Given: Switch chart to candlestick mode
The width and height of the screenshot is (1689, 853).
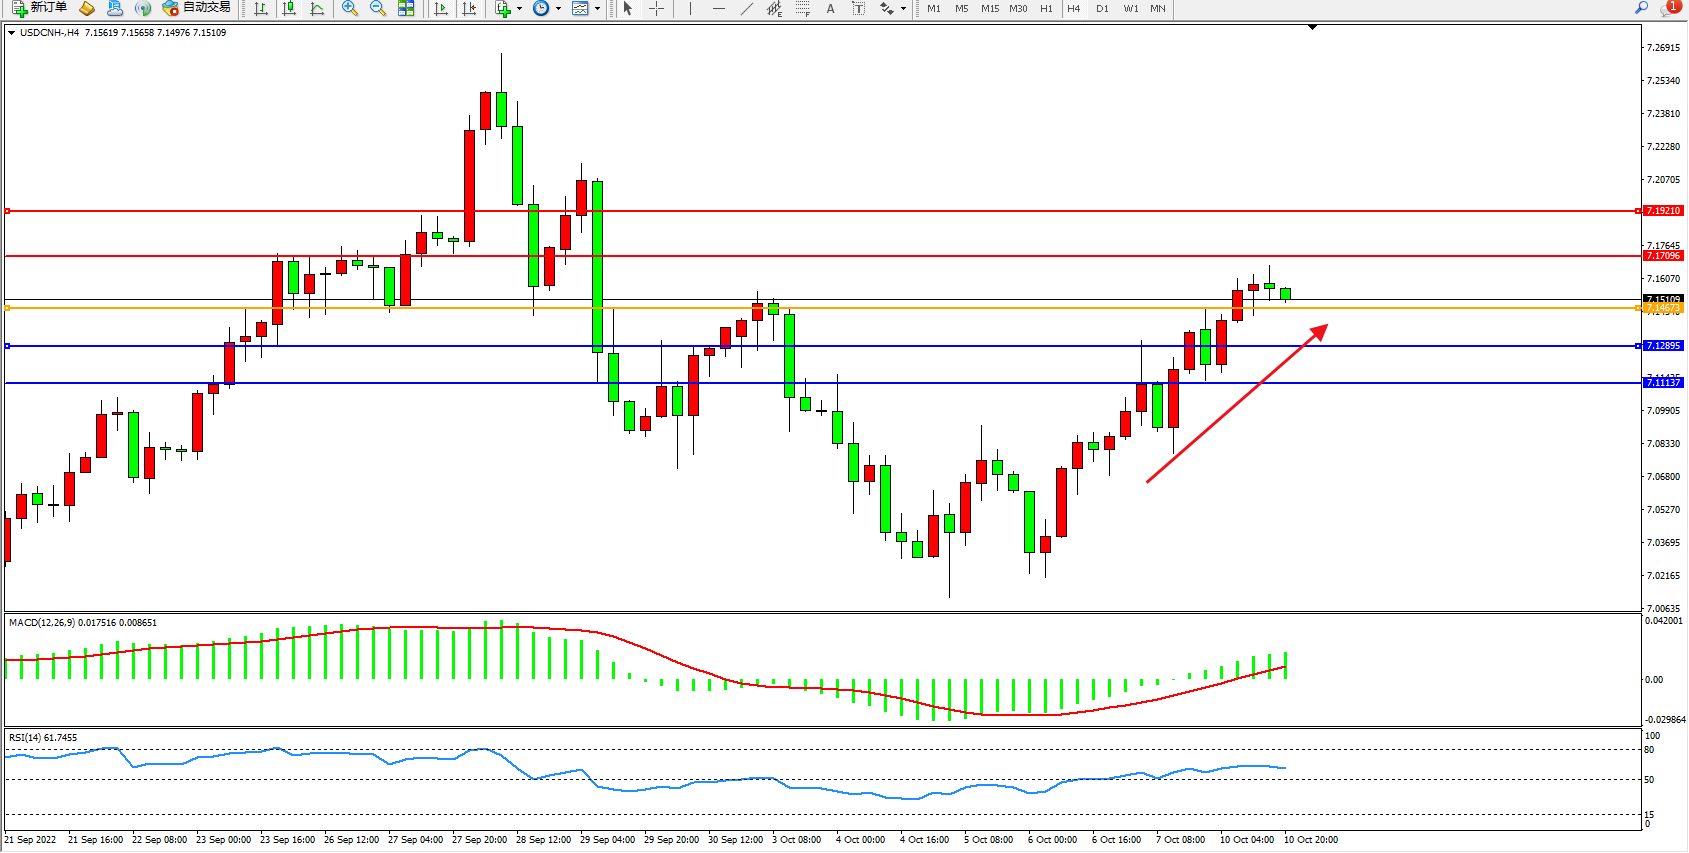Looking at the screenshot, I should click(289, 8).
